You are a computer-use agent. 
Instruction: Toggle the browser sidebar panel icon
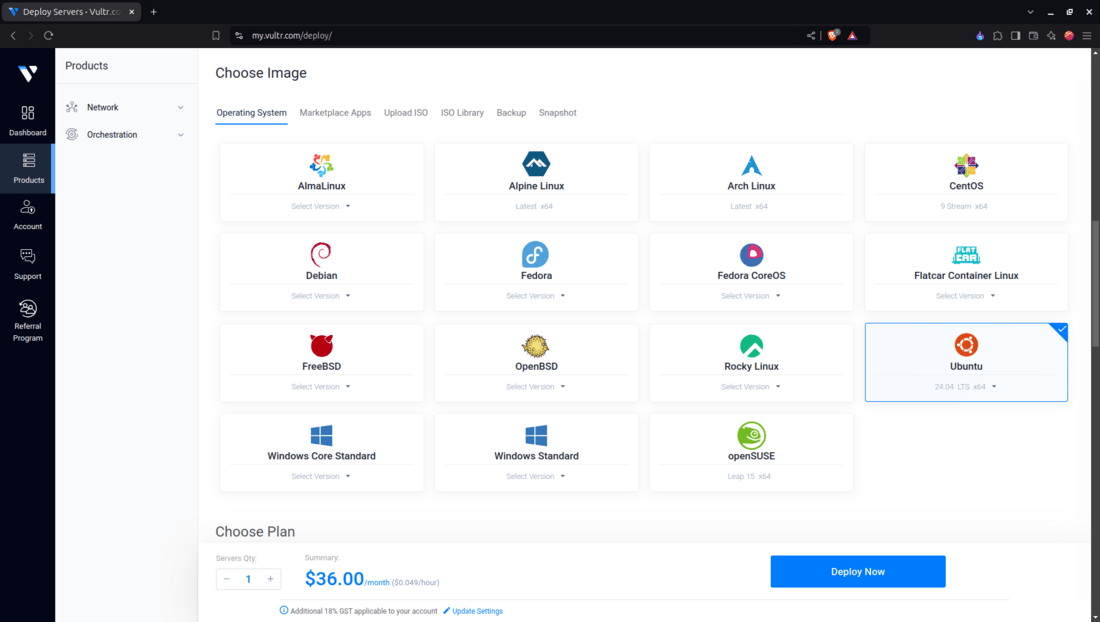click(1015, 35)
